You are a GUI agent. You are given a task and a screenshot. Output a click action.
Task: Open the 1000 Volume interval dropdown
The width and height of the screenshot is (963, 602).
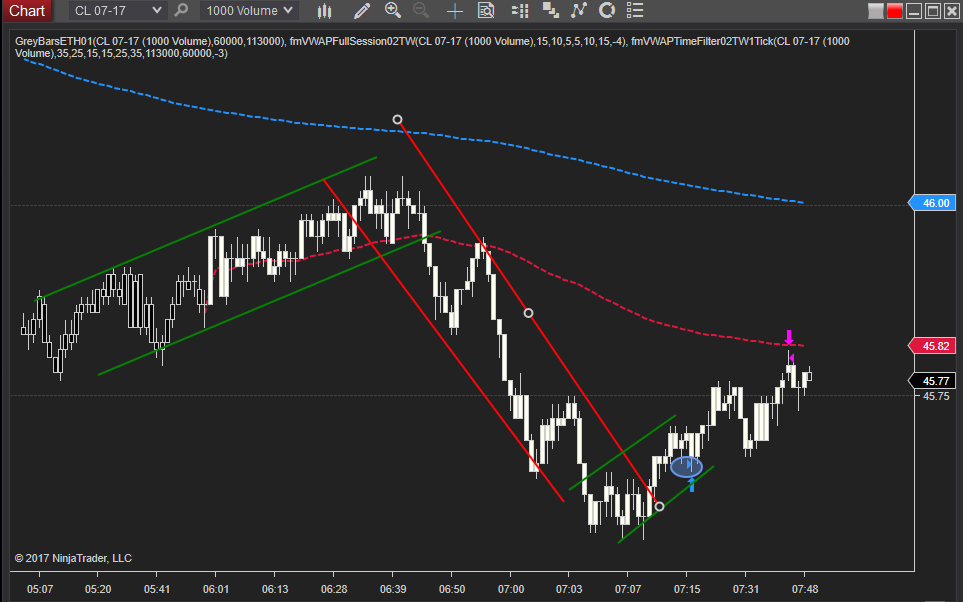point(249,10)
